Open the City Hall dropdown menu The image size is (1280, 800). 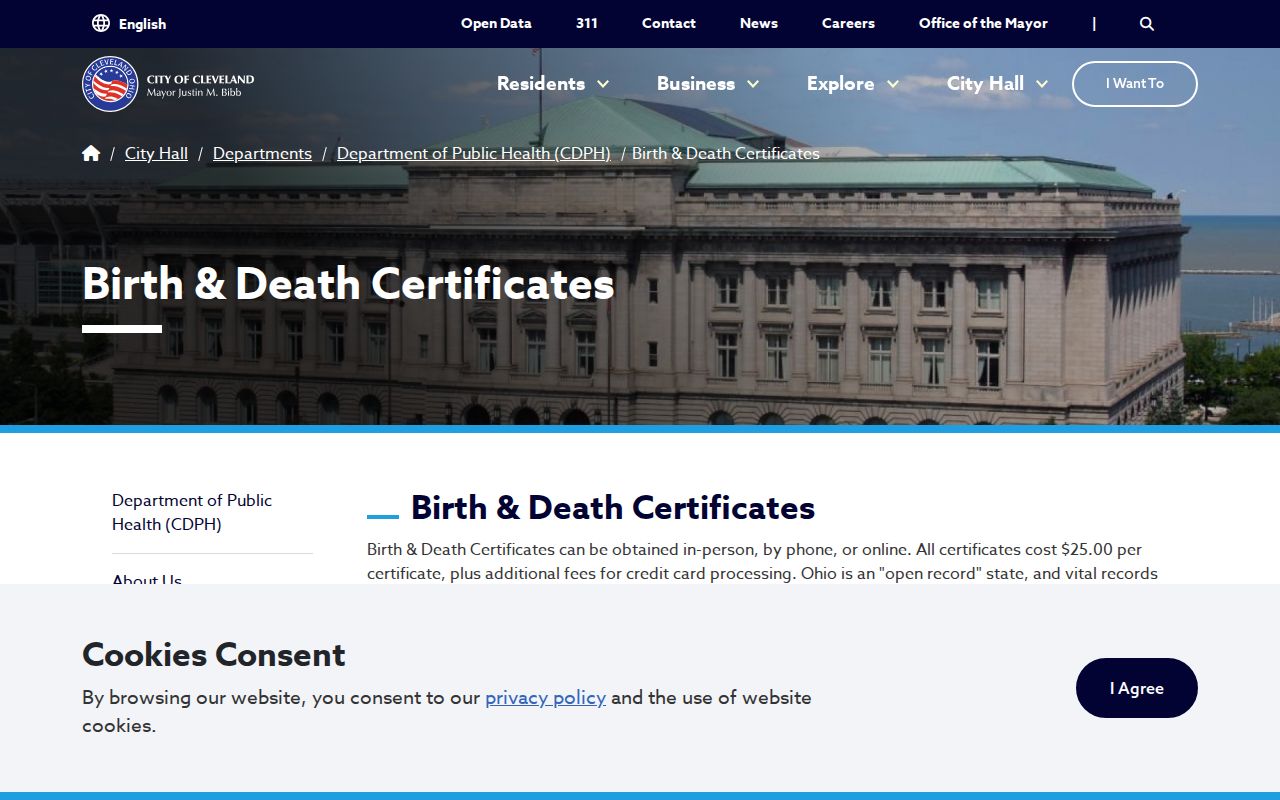[x=997, y=84]
